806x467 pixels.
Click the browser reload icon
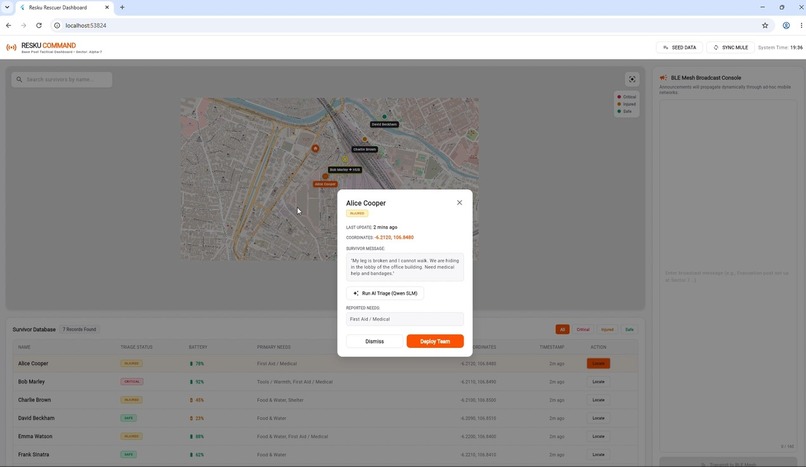tap(39, 25)
